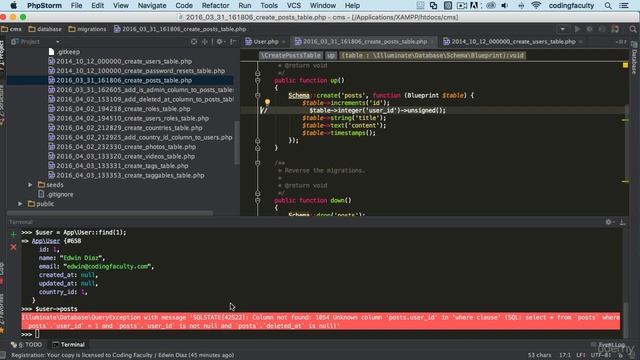Click the database breadcrumb folder
Image resolution: width=640 pixels, height=360 pixels.
45,29
